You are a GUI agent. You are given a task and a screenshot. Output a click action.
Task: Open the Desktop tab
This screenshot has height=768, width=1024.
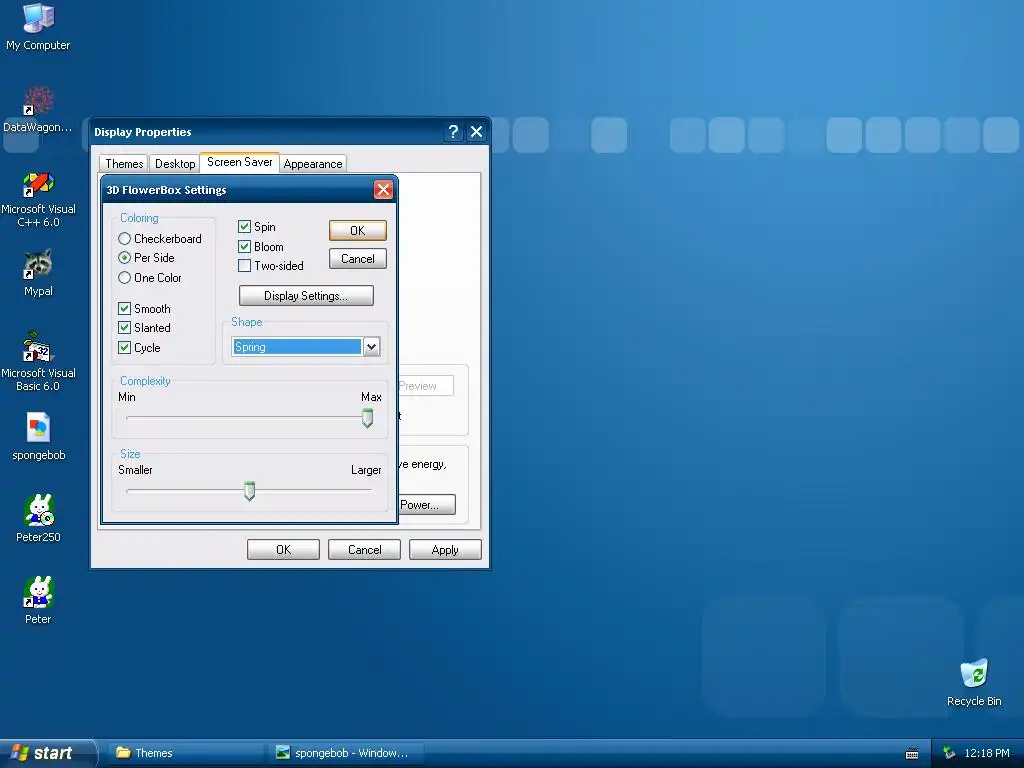coord(174,164)
